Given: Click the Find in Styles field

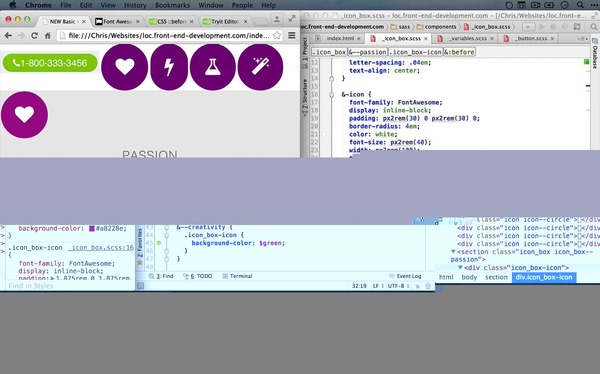Looking at the screenshot, I should (x=69, y=286).
